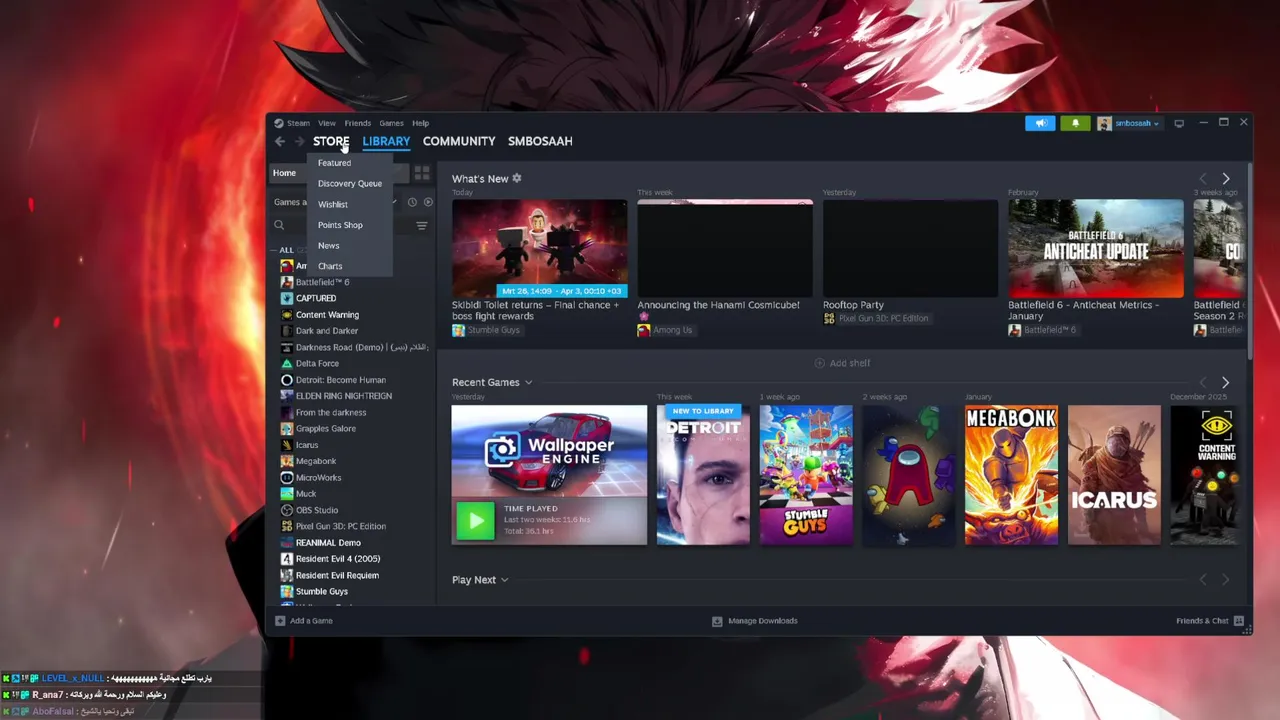Click the Manage Downloads icon
Screen dimensions: 1280x720
[717, 621]
